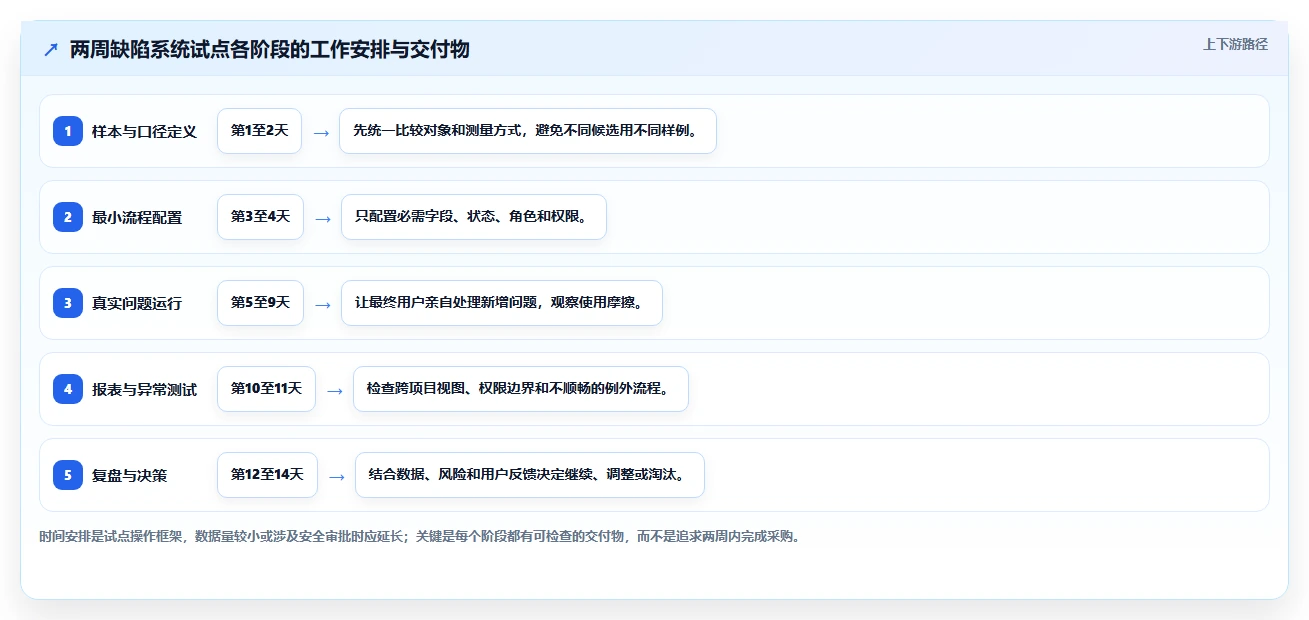Click the arrow after 第1至2天

[321, 132]
